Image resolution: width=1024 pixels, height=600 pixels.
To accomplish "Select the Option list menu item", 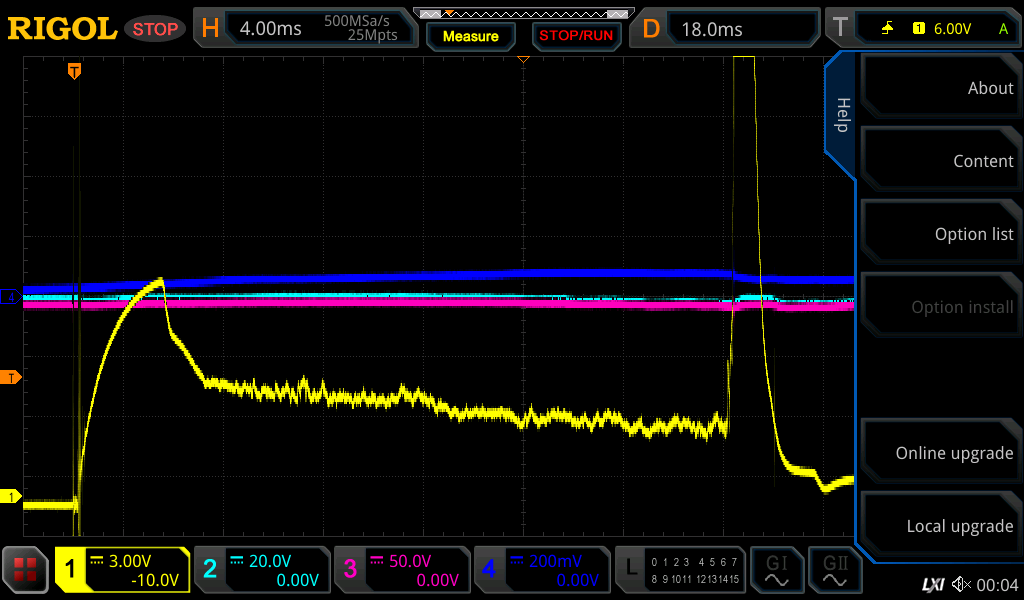I will [941, 234].
